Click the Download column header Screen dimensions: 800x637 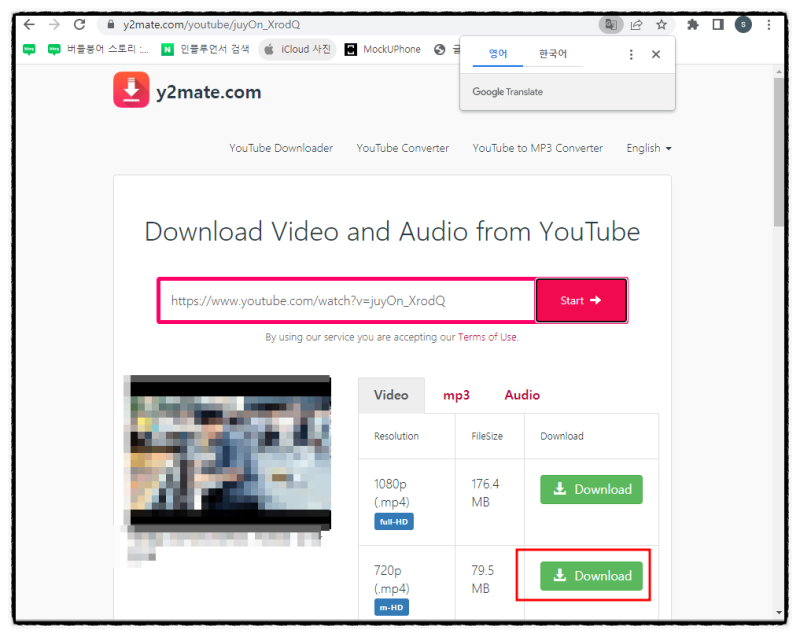coord(562,436)
